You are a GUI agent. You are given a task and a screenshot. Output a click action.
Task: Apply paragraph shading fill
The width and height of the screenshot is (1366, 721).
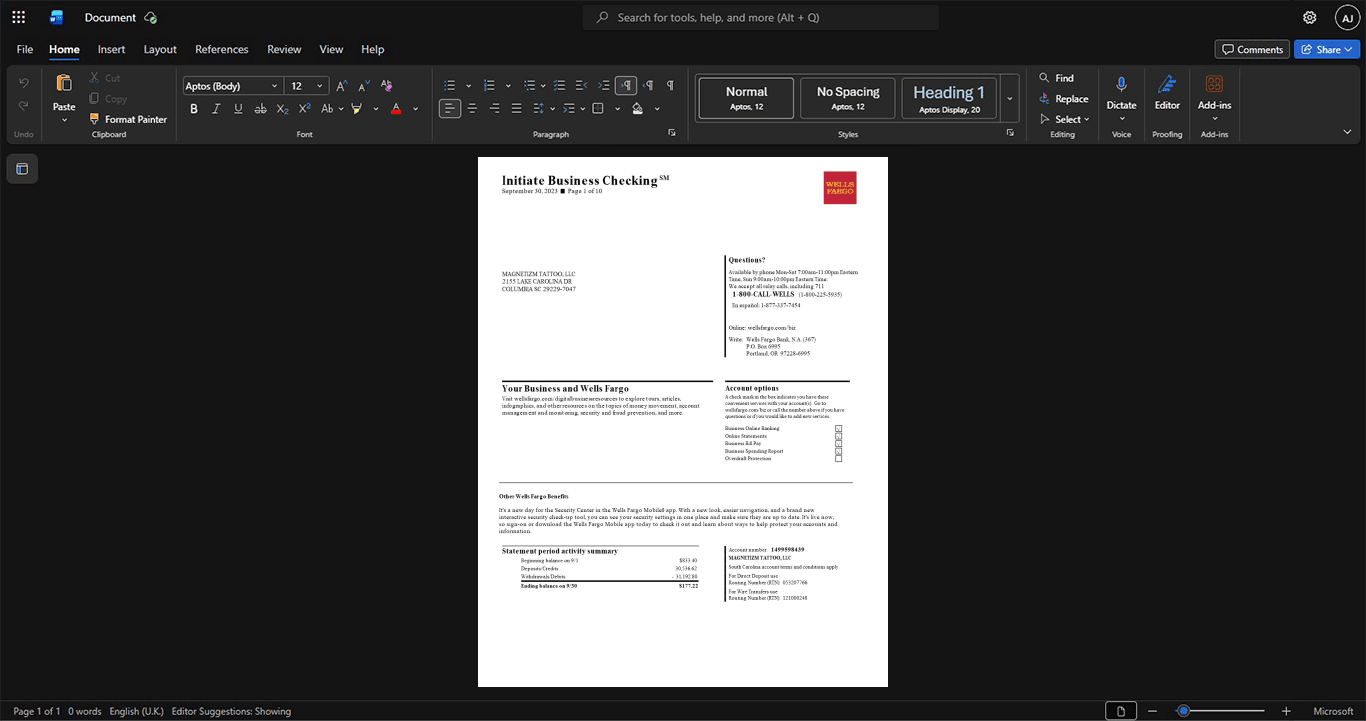[x=638, y=108]
